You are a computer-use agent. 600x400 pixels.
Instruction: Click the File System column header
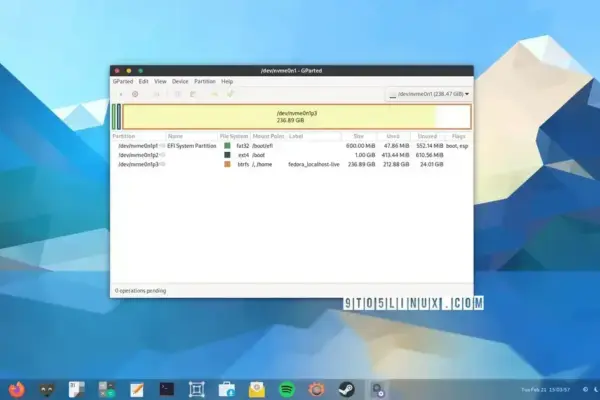point(234,136)
